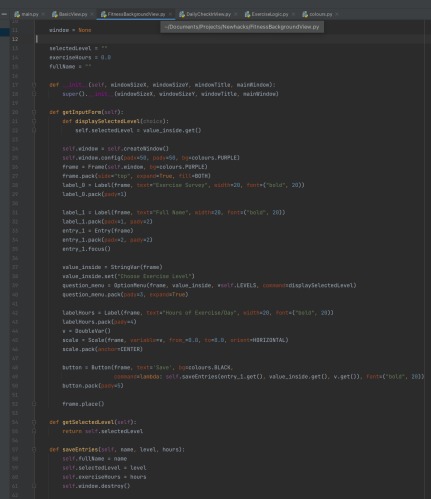Click the Python icon on FitnessBackgroundView.py tab
Viewport: 431px width, 499px height.
click(x=103, y=14)
